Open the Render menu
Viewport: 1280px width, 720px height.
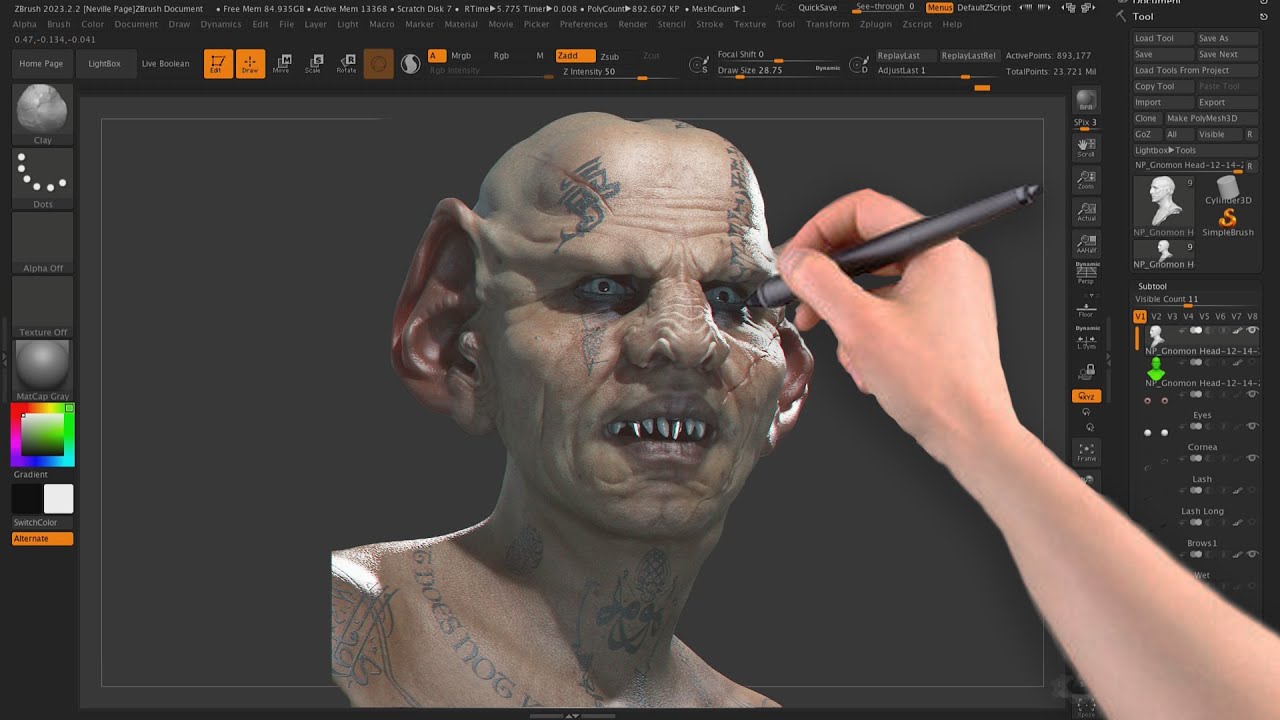coord(633,24)
